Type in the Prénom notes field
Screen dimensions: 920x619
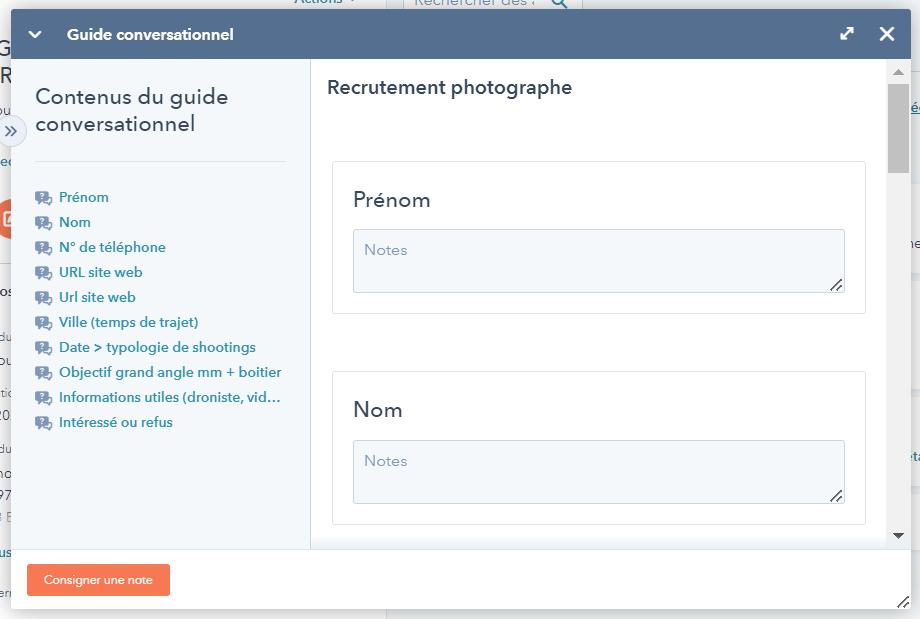pos(598,261)
